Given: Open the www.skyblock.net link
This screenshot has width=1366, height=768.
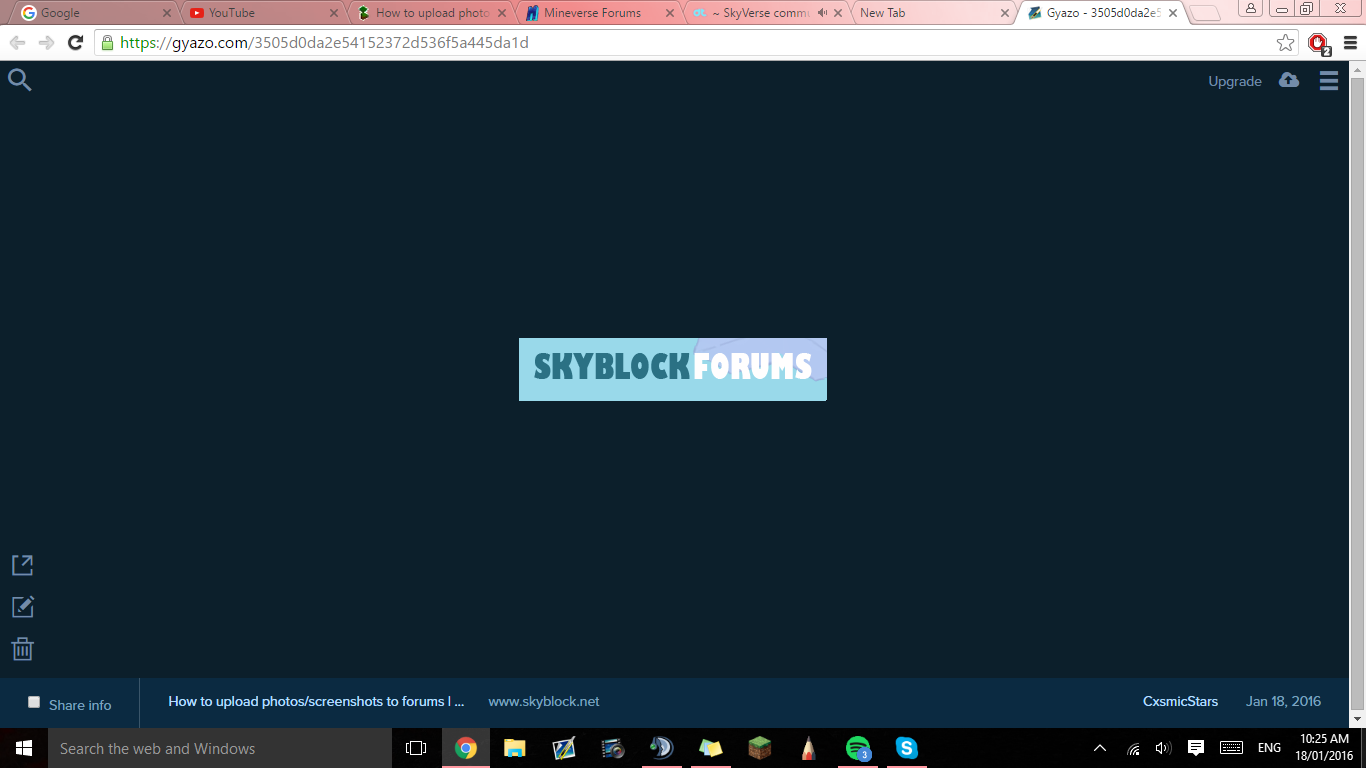Looking at the screenshot, I should tap(544, 701).
